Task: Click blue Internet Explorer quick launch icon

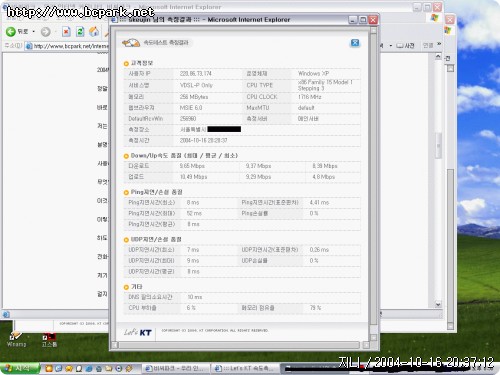Action: (89, 369)
